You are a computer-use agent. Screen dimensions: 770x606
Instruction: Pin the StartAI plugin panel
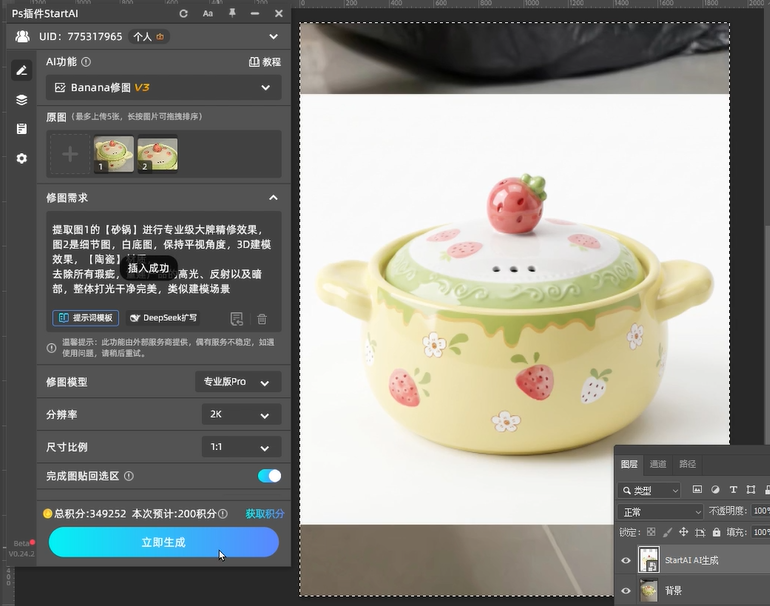232,13
